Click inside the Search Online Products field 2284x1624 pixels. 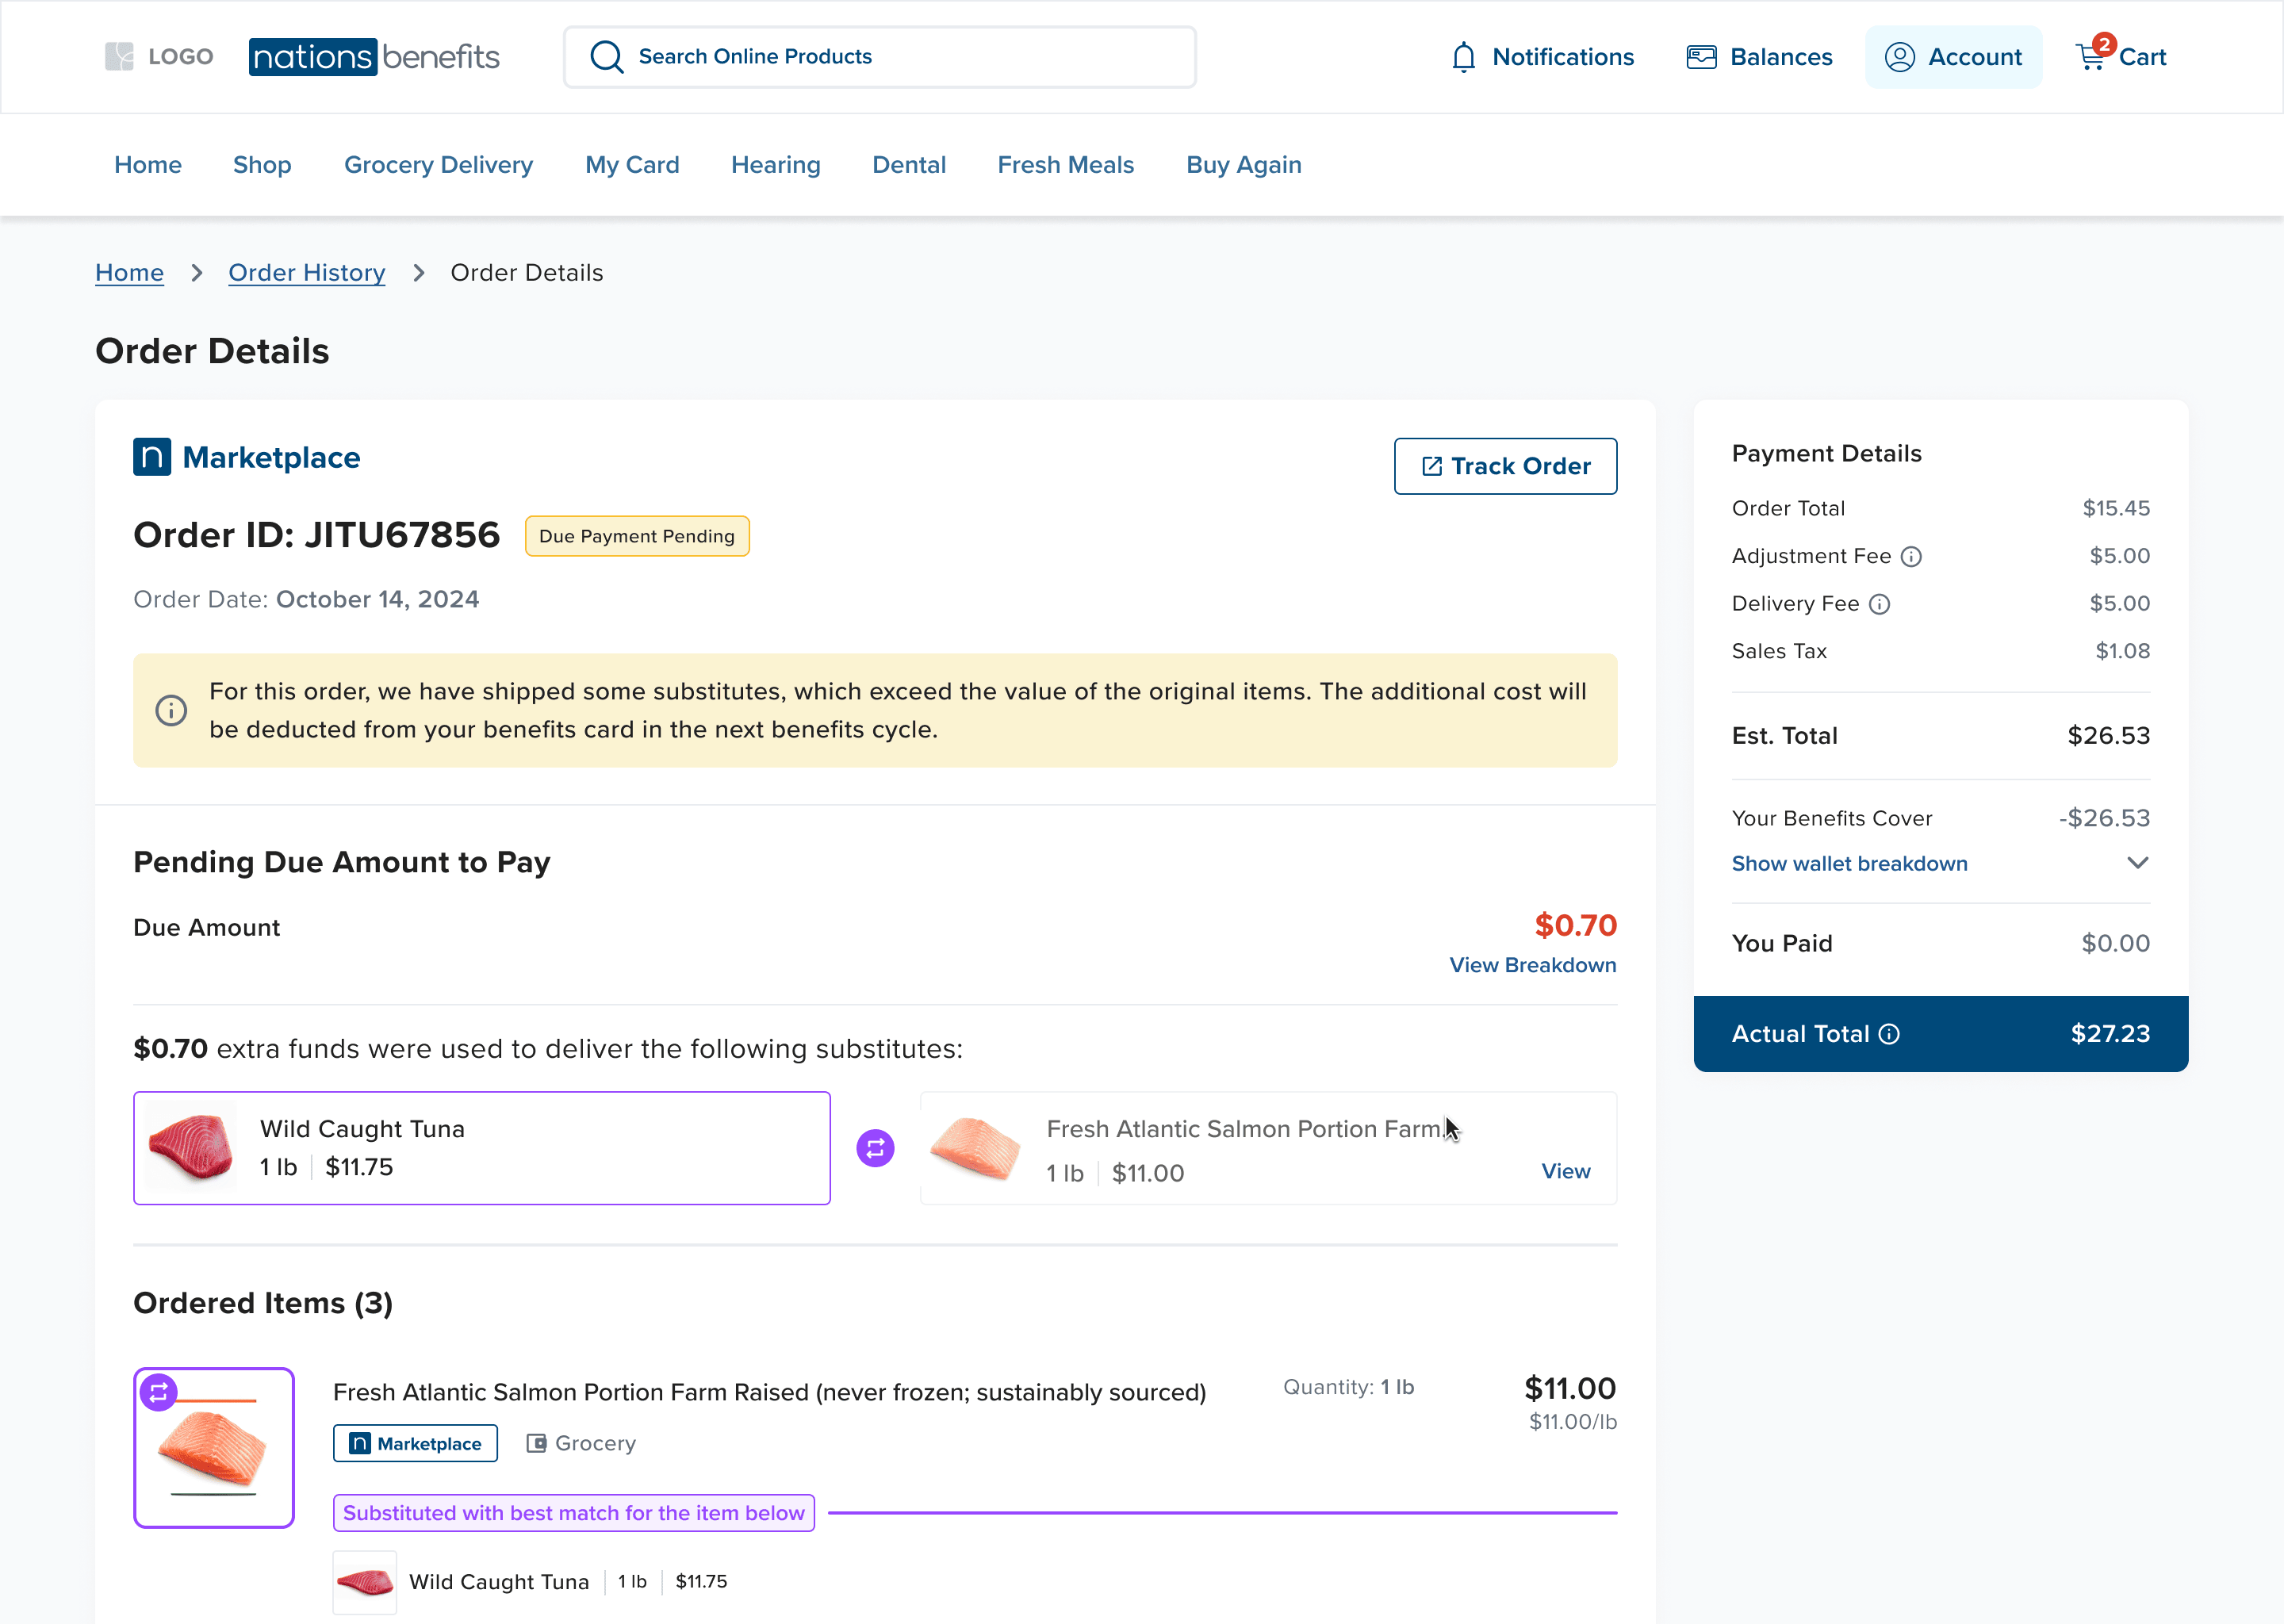(x=880, y=56)
